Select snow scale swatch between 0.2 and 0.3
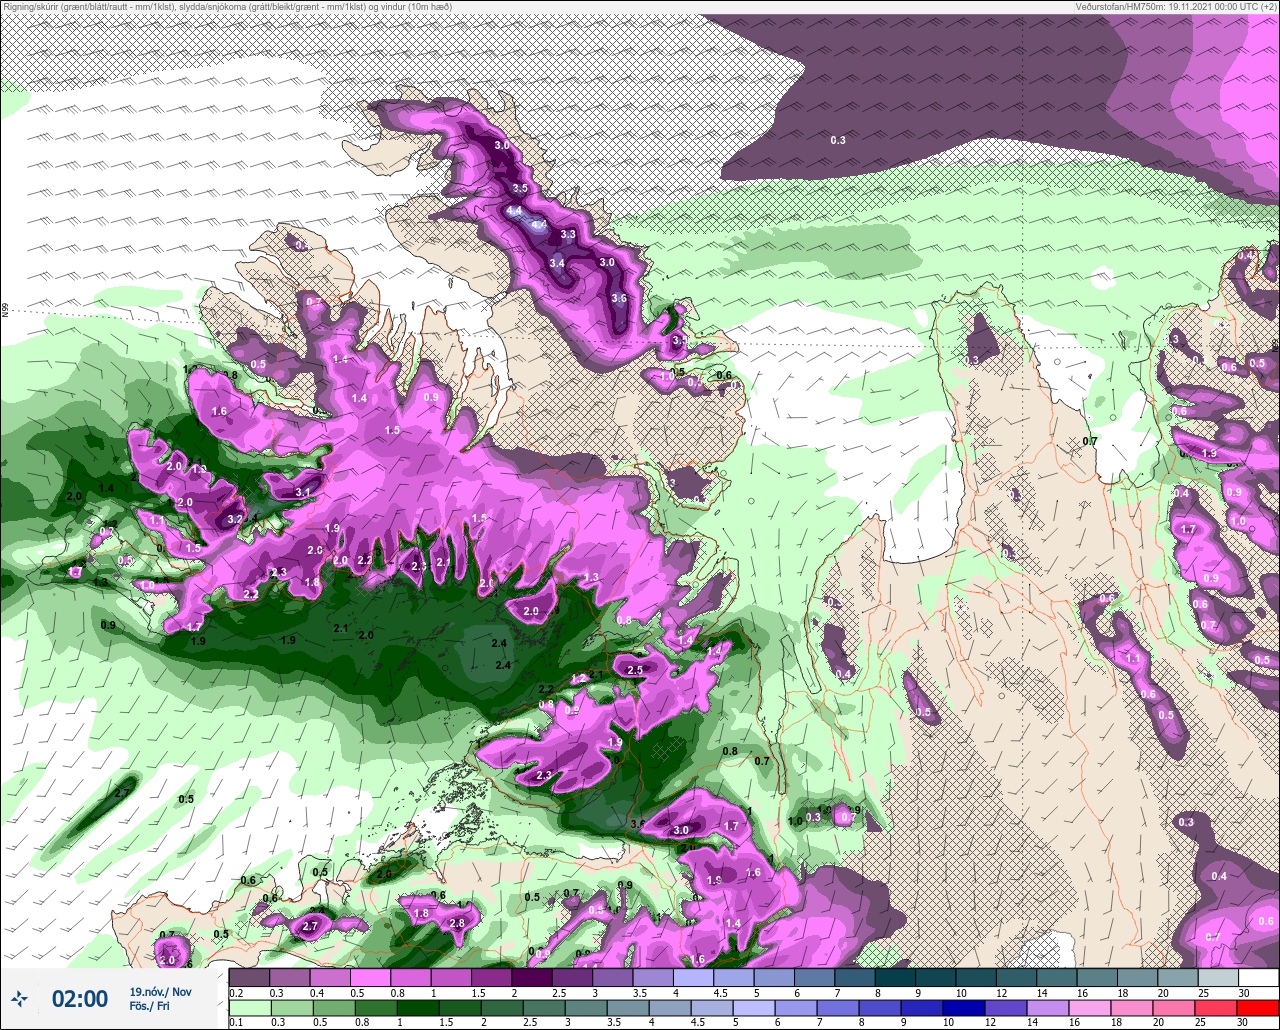Image resolution: width=1280 pixels, height=1030 pixels. point(250,977)
